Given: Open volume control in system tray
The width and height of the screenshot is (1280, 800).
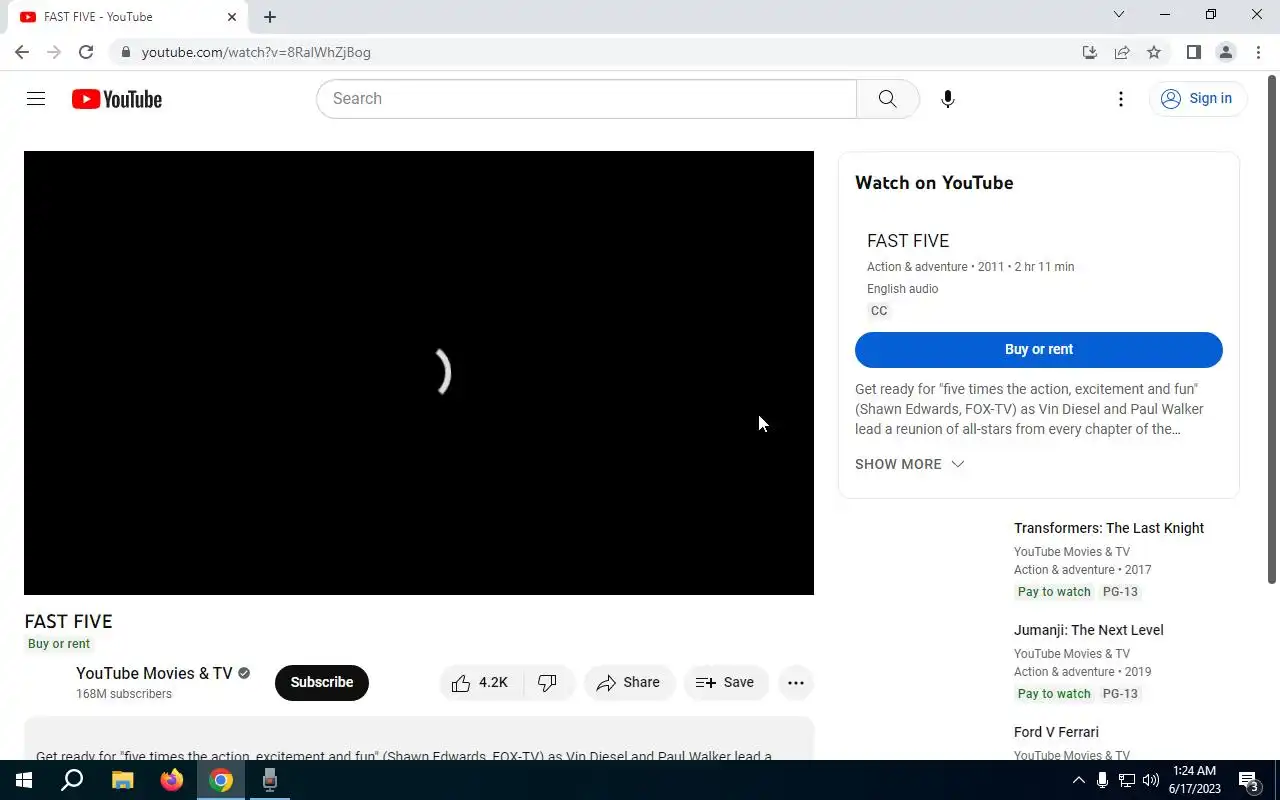Looking at the screenshot, I should 1151,780.
